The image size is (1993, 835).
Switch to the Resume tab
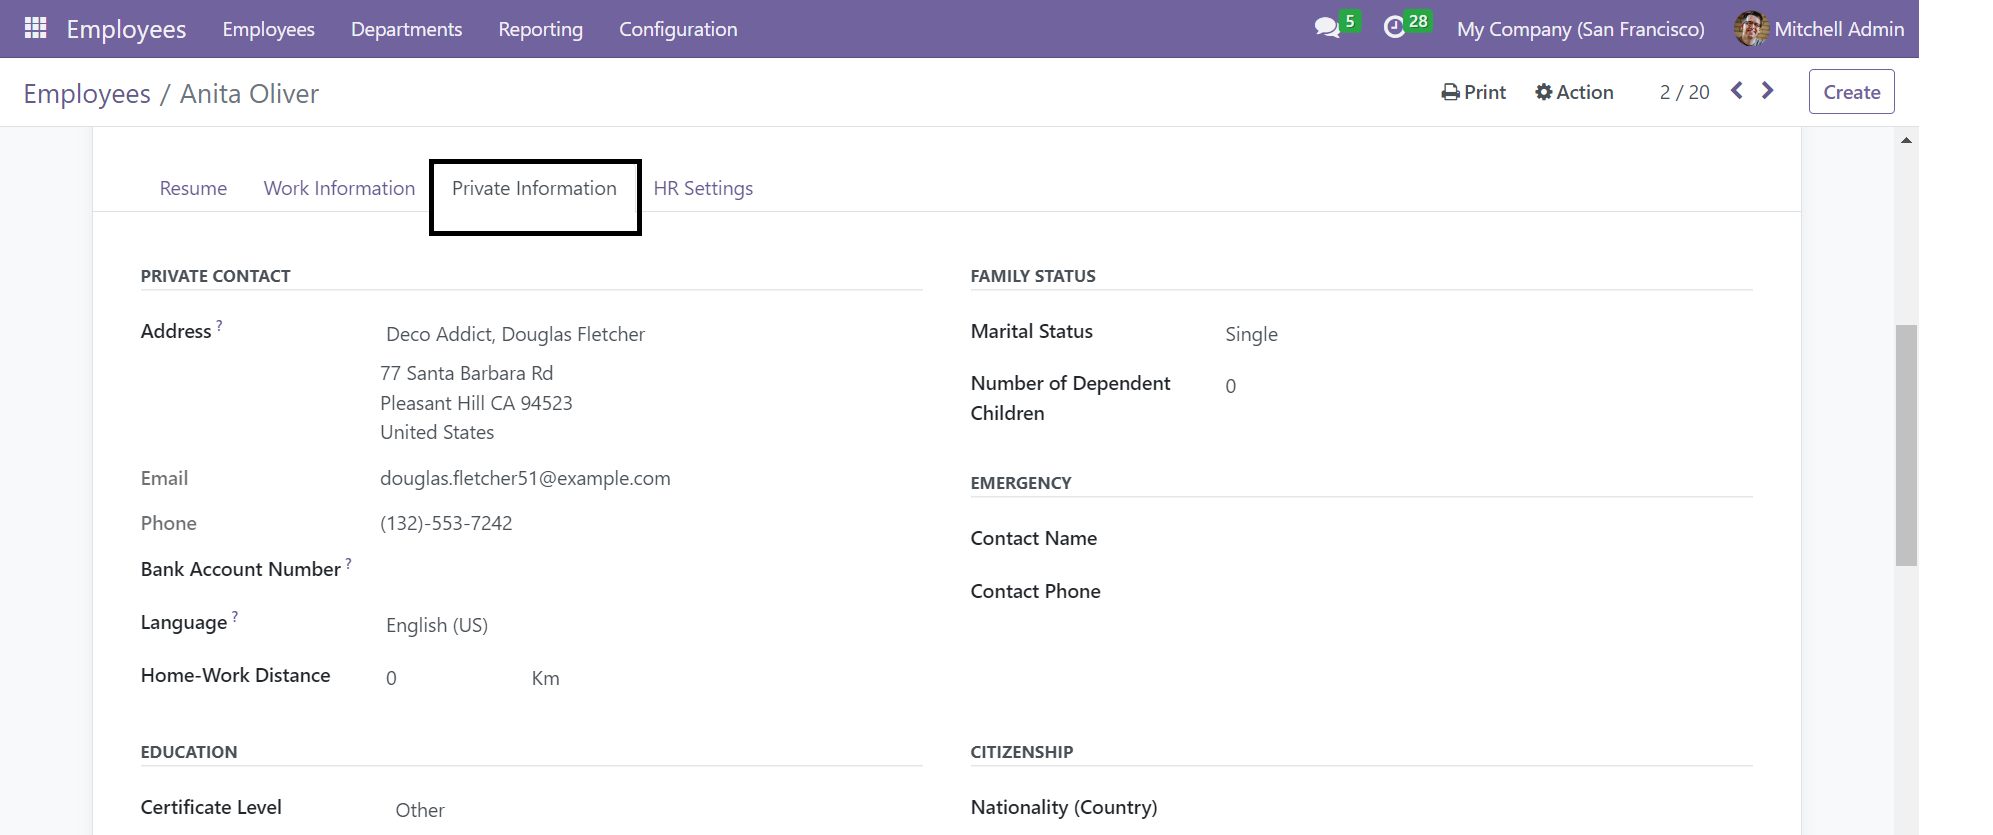(193, 188)
